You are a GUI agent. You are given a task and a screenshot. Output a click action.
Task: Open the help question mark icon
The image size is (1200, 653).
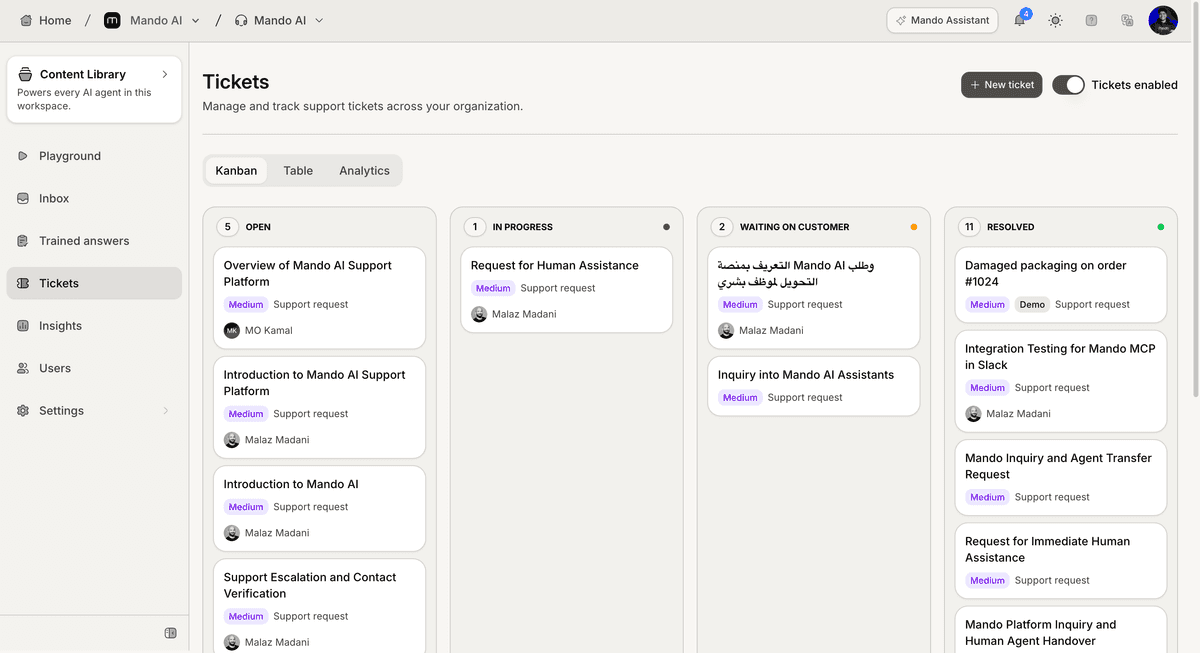[x=1091, y=20]
